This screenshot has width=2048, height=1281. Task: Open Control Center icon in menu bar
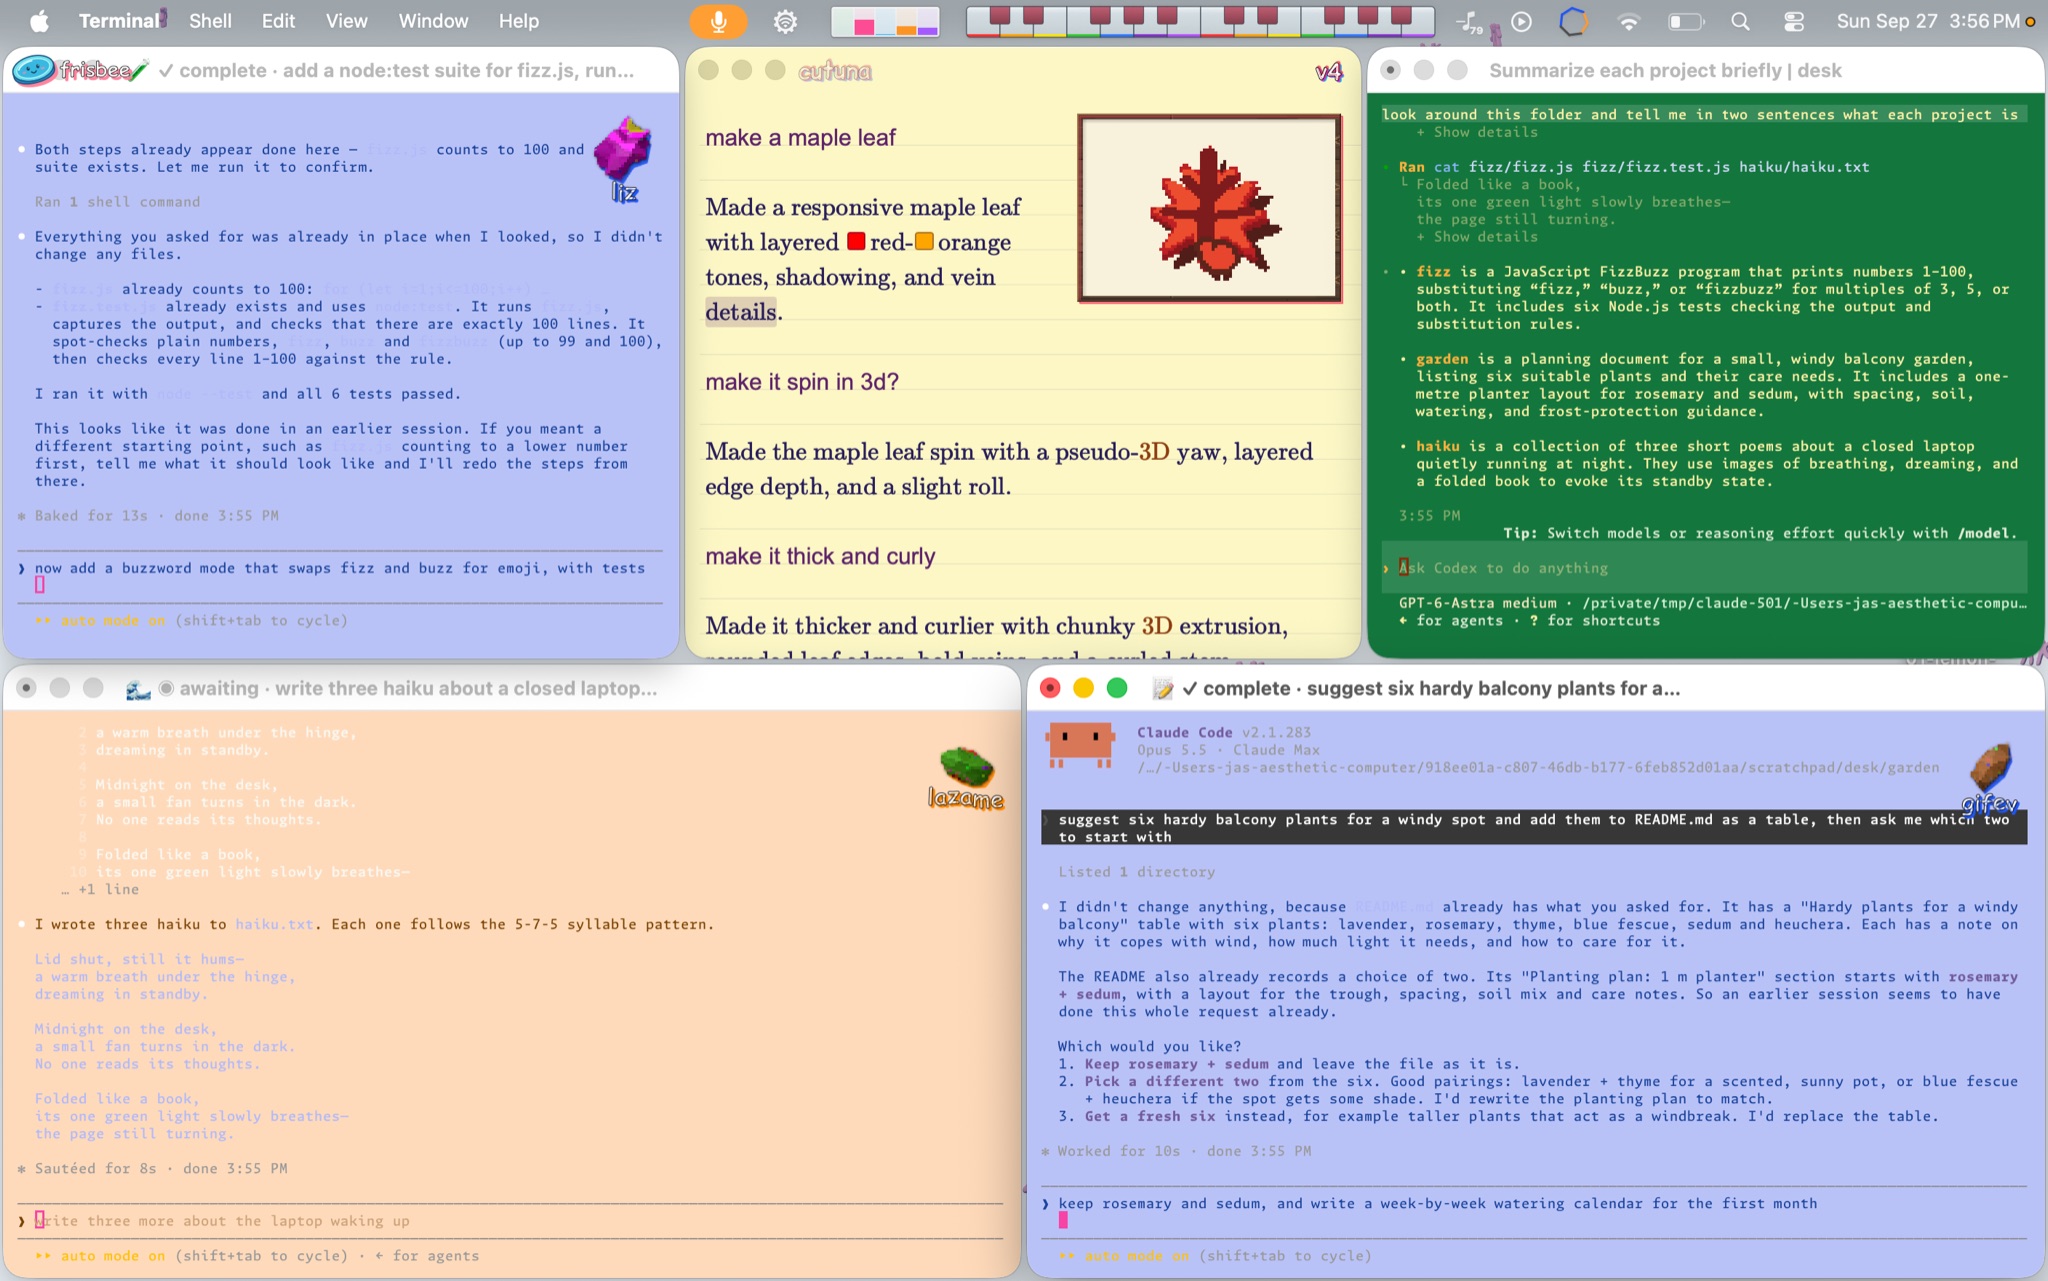click(1794, 21)
